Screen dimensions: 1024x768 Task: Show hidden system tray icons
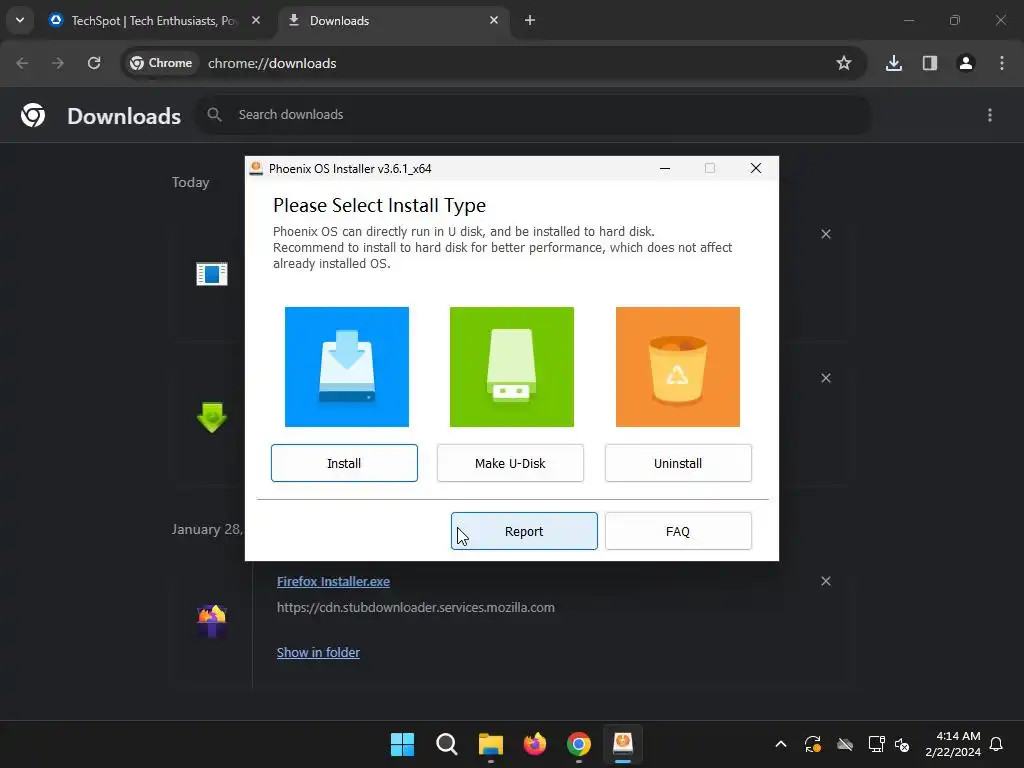point(780,744)
